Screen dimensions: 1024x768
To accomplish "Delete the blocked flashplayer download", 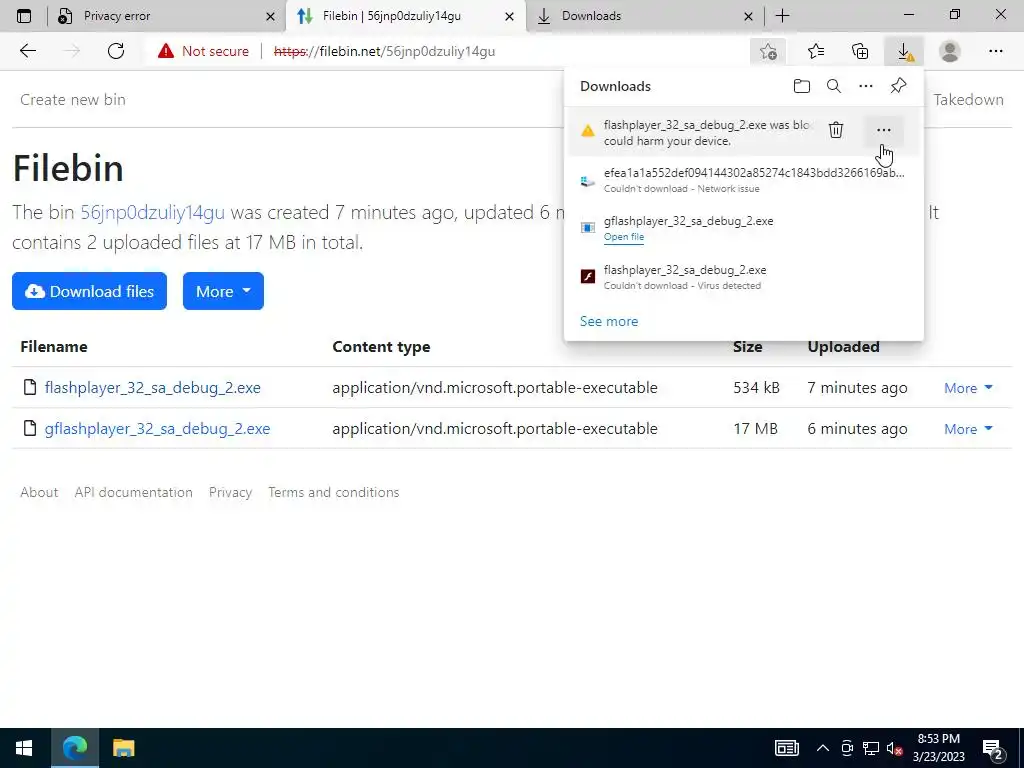I will (836, 130).
